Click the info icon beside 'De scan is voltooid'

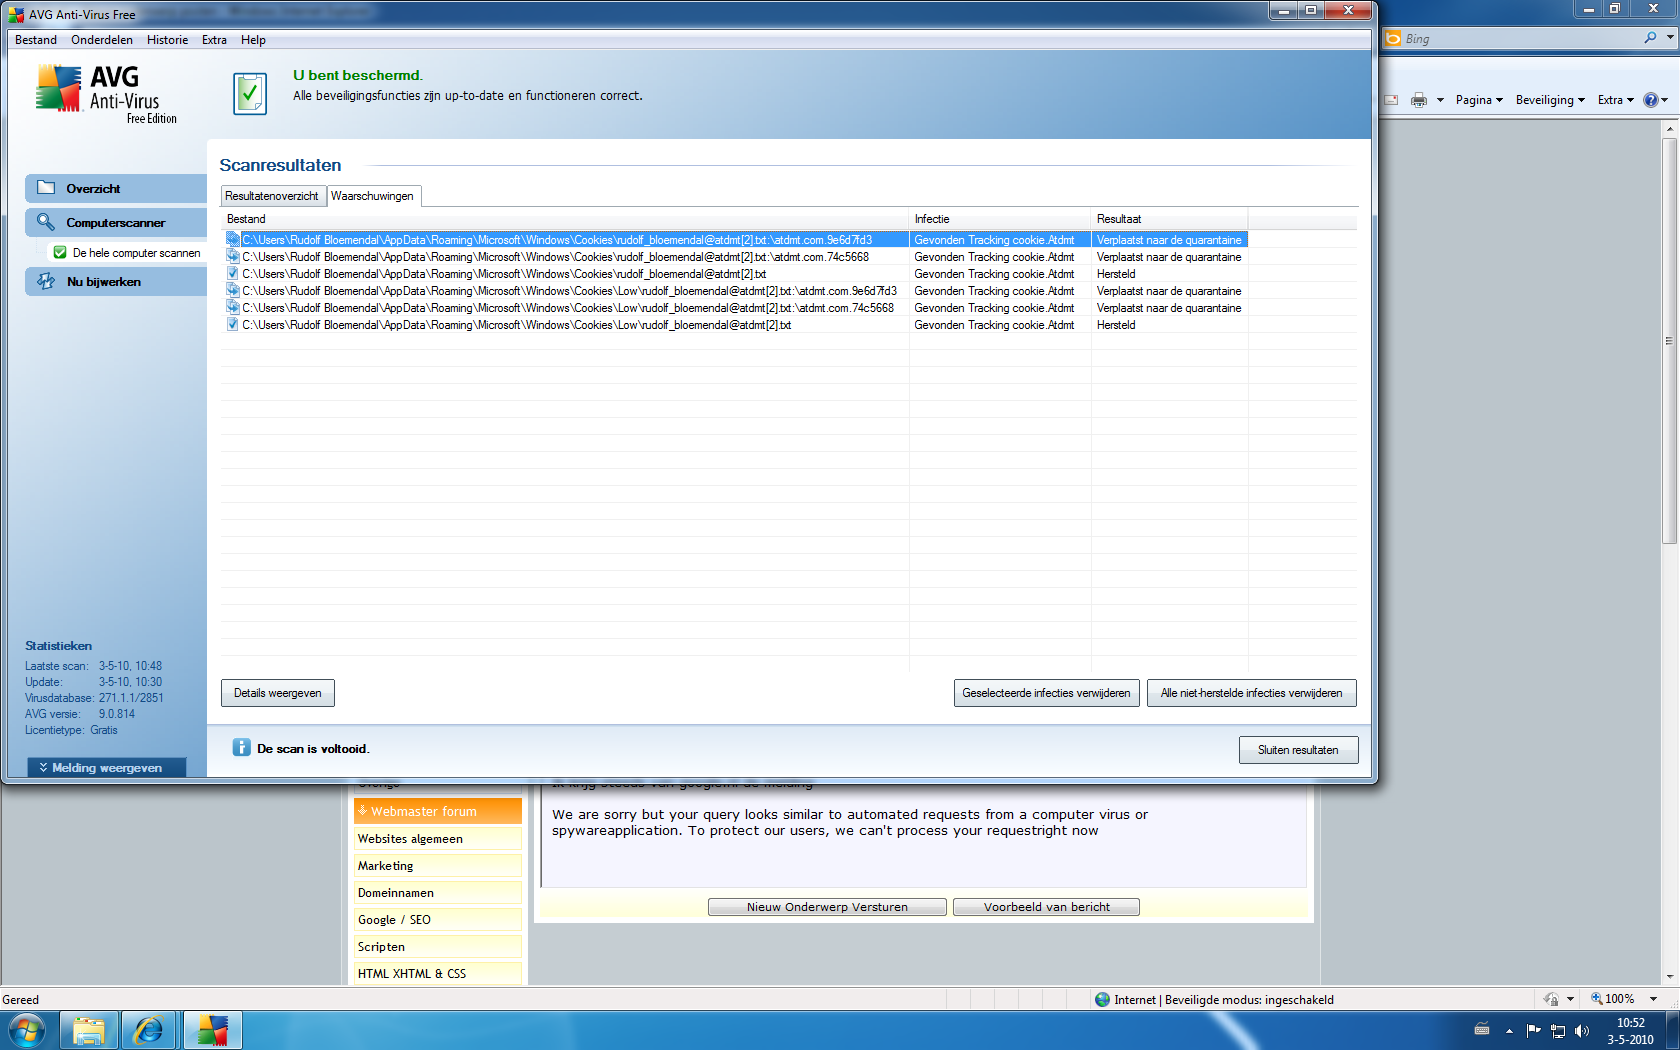tap(241, 747)
